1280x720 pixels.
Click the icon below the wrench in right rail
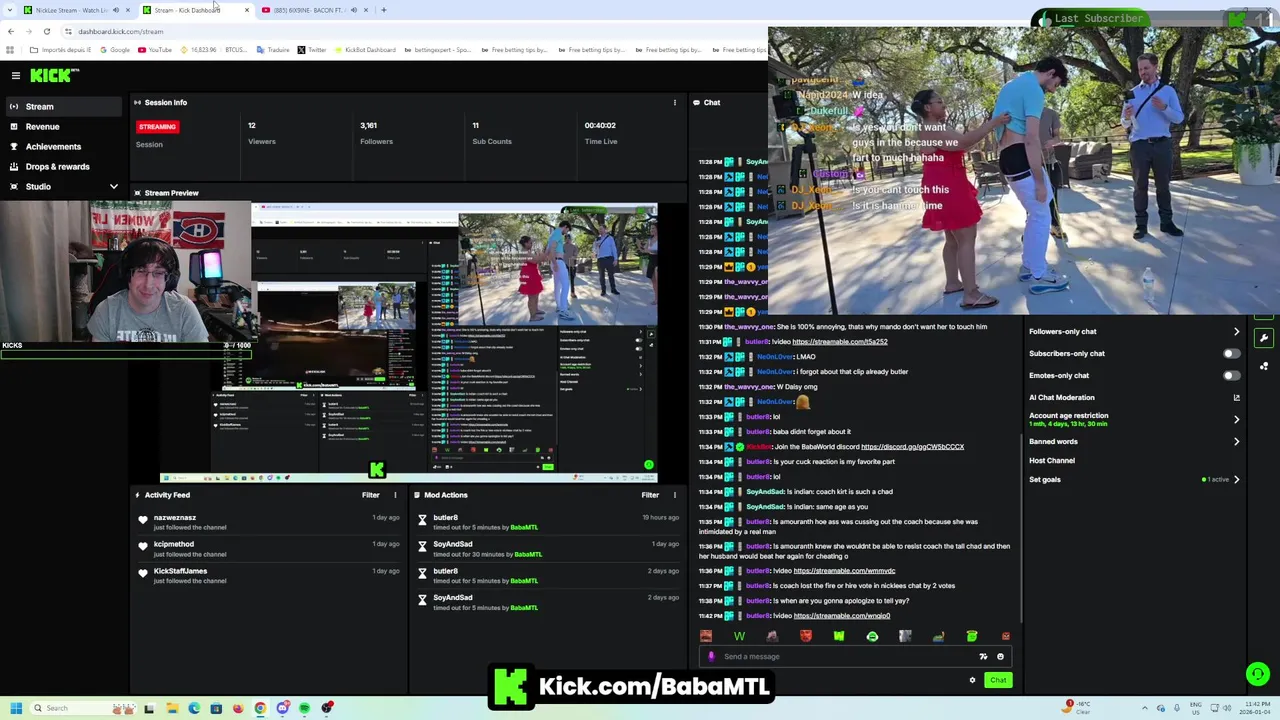[x=1264, y=366]
